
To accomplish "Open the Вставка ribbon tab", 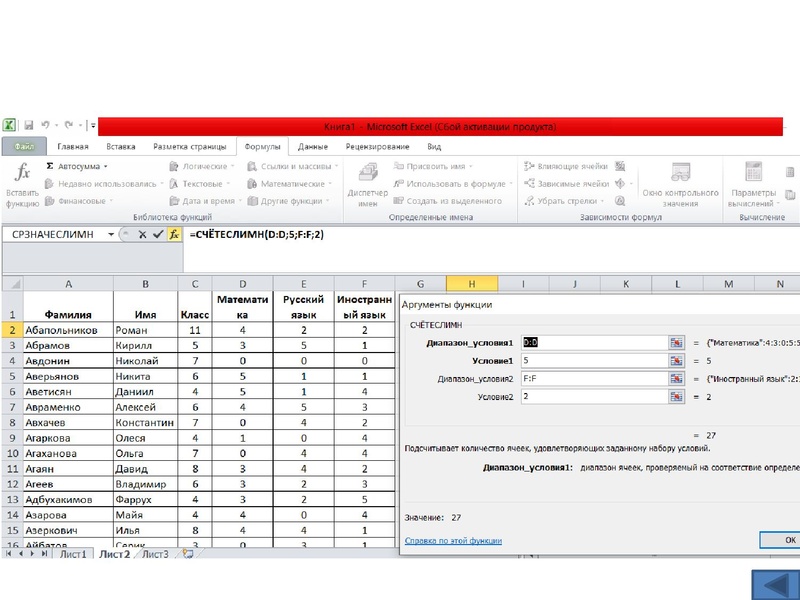I will 123,146.
